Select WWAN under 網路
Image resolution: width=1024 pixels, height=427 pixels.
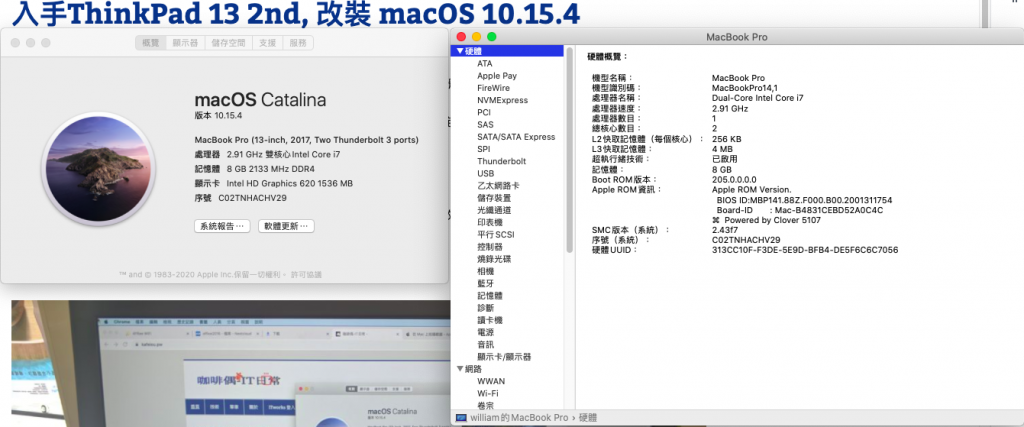[x=490, y=381]
